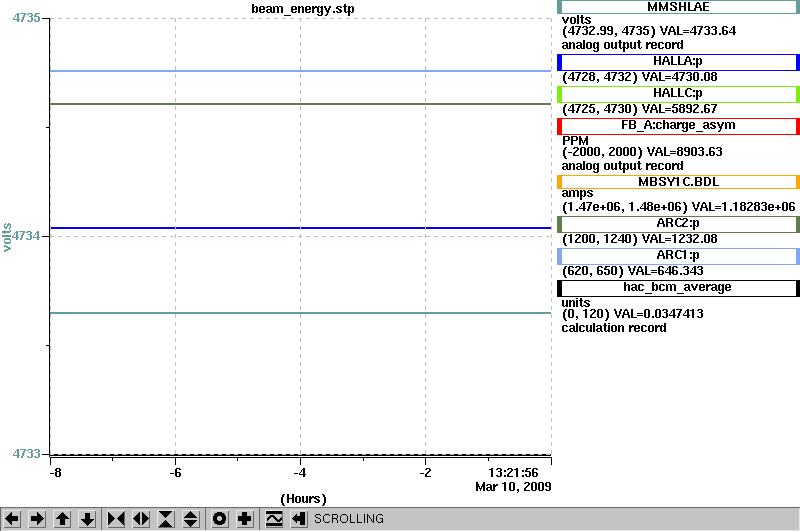Select the MMSHLAE curve in the legend

(x=678, y=7)
